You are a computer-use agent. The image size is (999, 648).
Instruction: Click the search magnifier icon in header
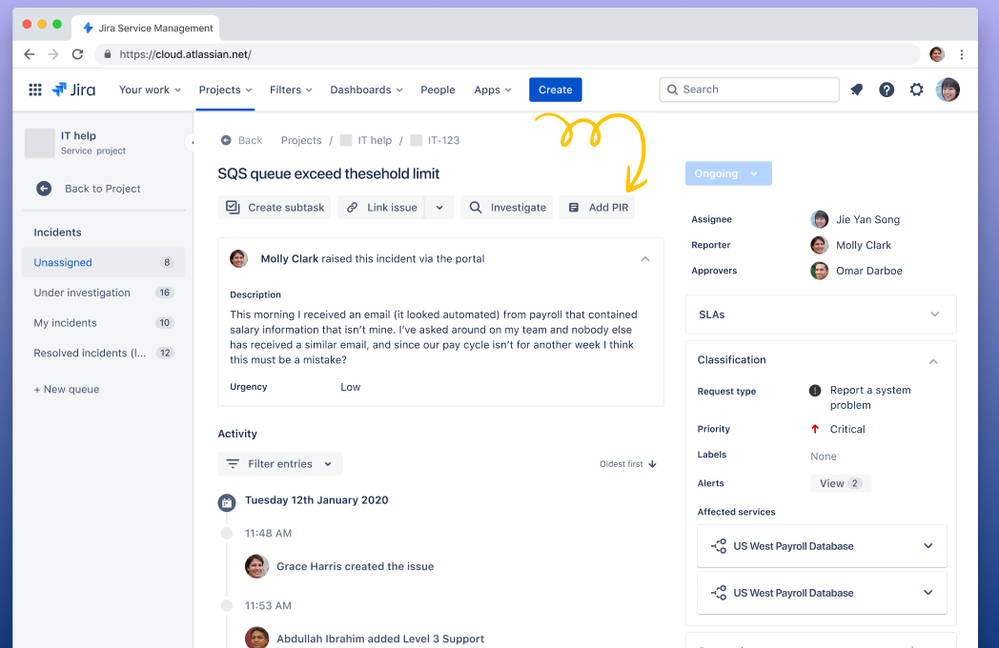672,90
